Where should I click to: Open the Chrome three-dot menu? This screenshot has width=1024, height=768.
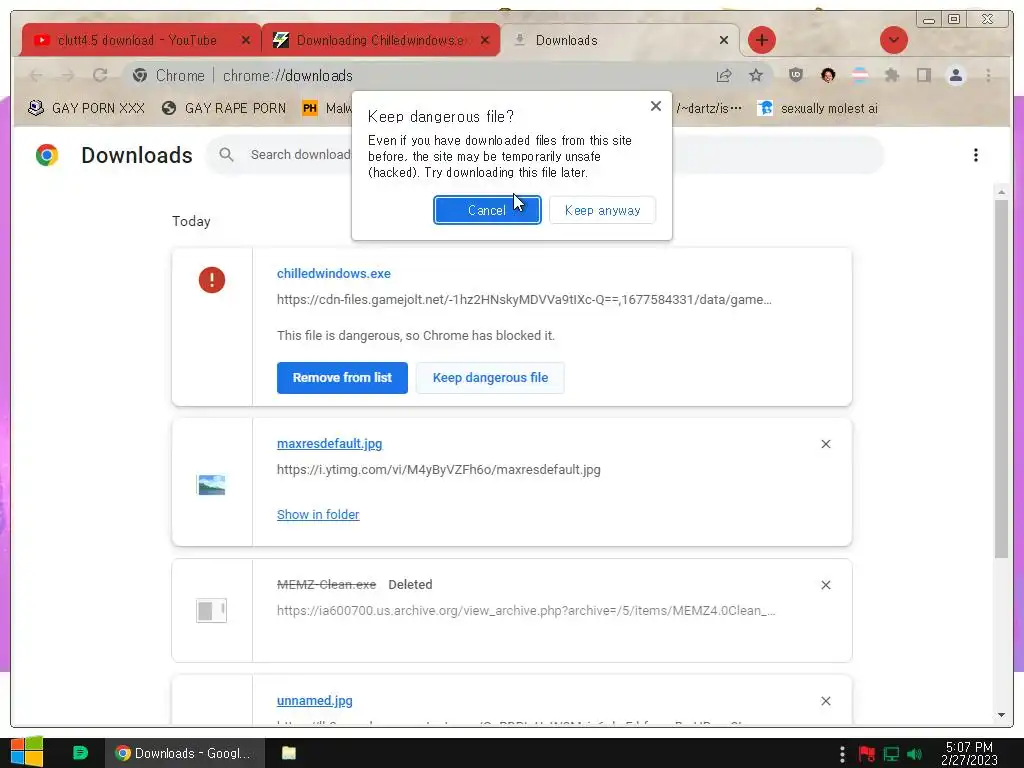(x=988, y=75)
